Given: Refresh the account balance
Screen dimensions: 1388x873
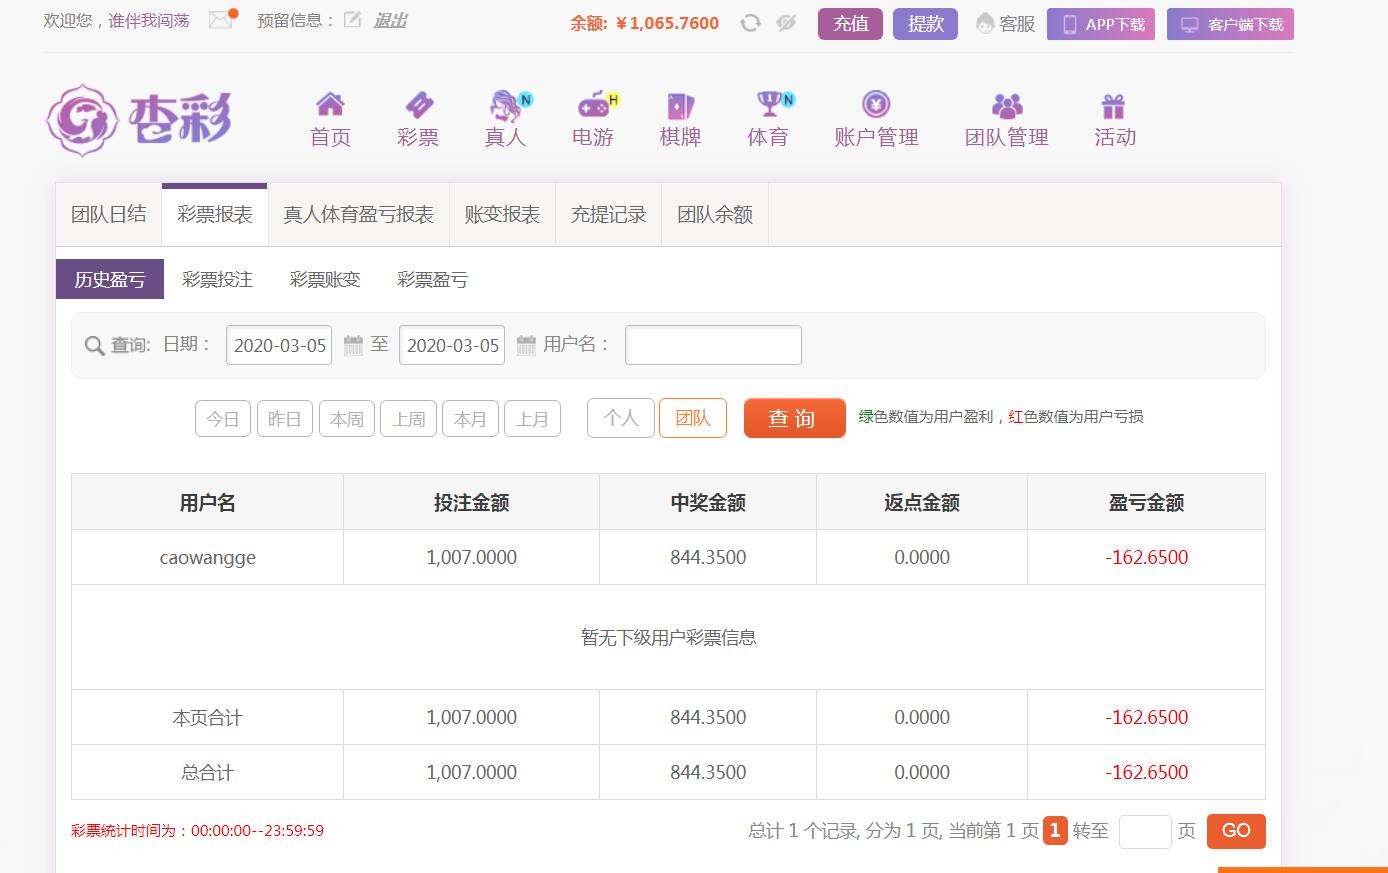Looking at the screenshot, I should (750, 23).
